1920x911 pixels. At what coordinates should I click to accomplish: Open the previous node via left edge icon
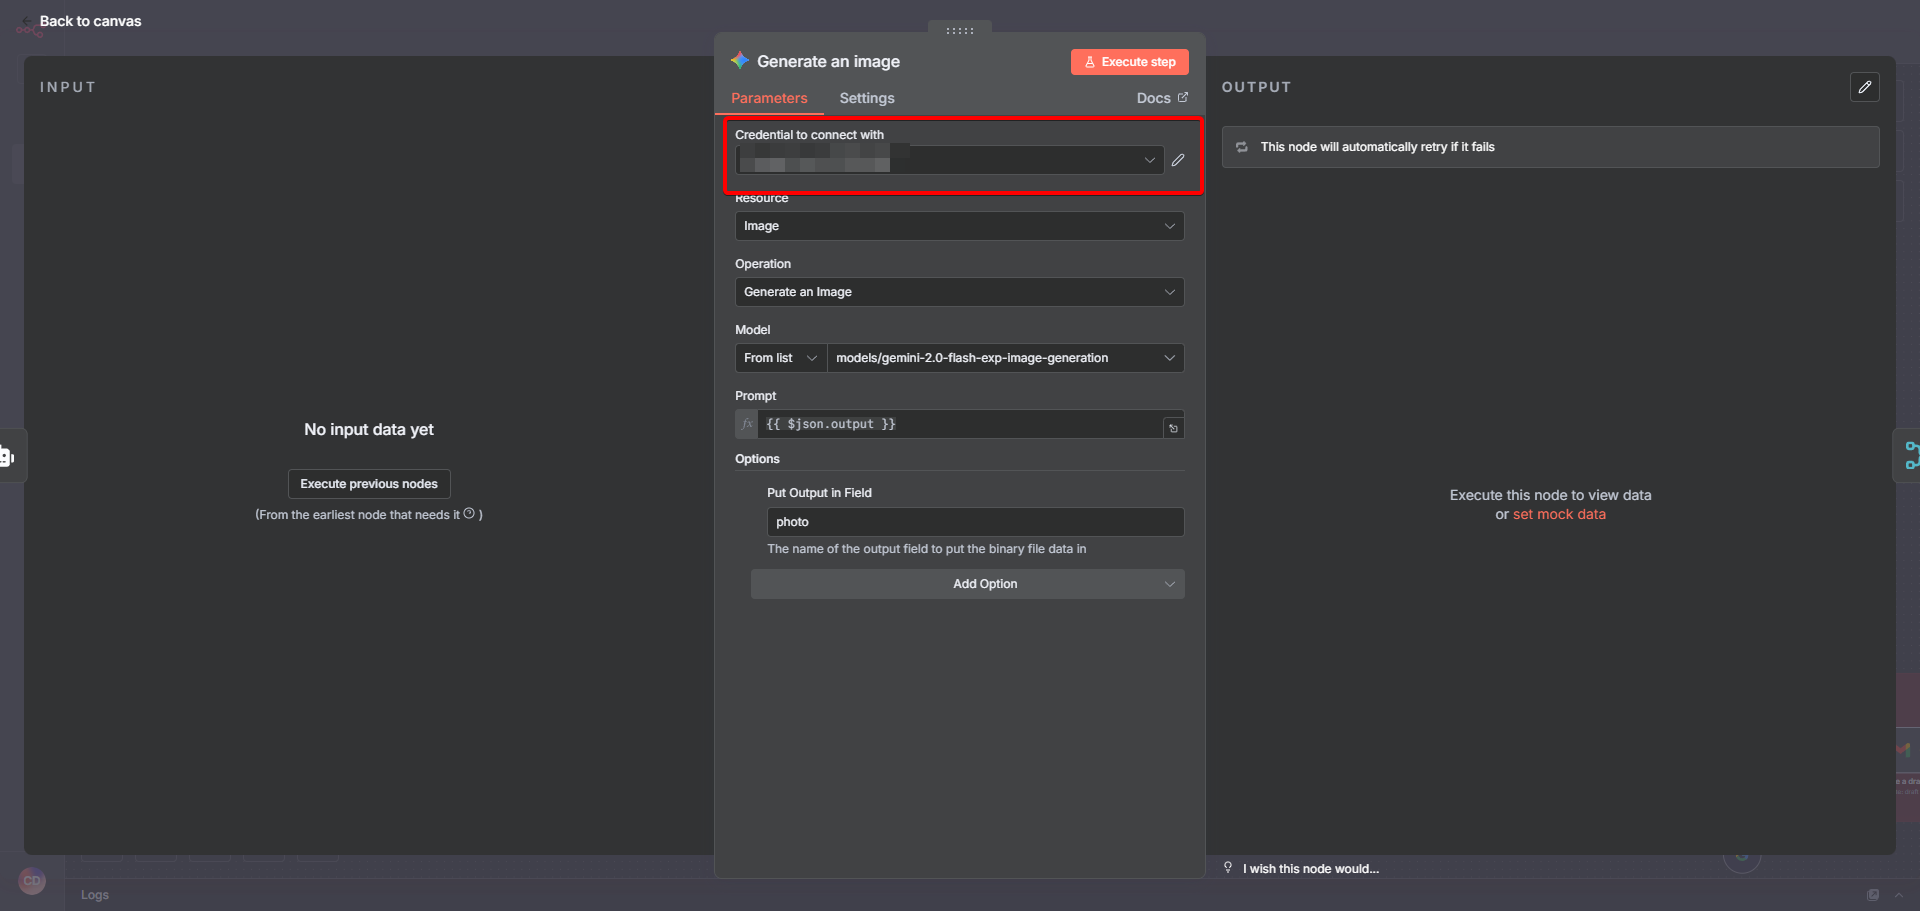point(8,456)
